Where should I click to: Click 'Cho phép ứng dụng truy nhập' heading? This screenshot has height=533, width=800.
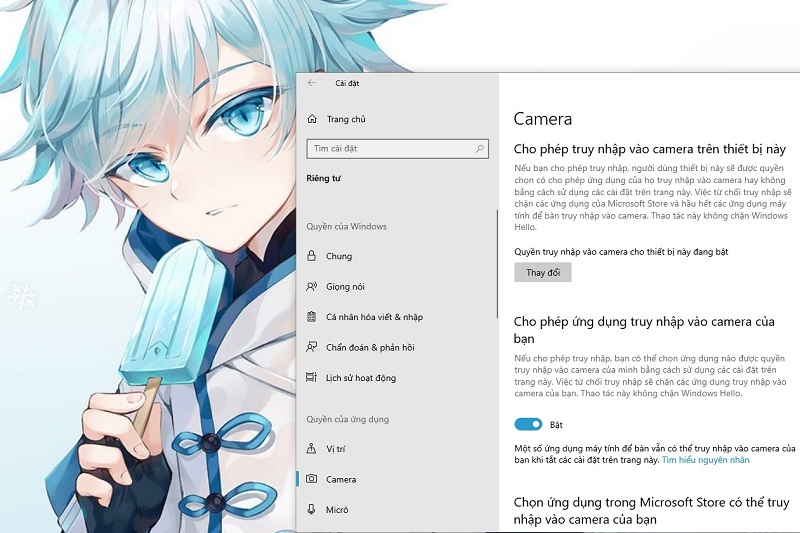[x=644, y=330]
